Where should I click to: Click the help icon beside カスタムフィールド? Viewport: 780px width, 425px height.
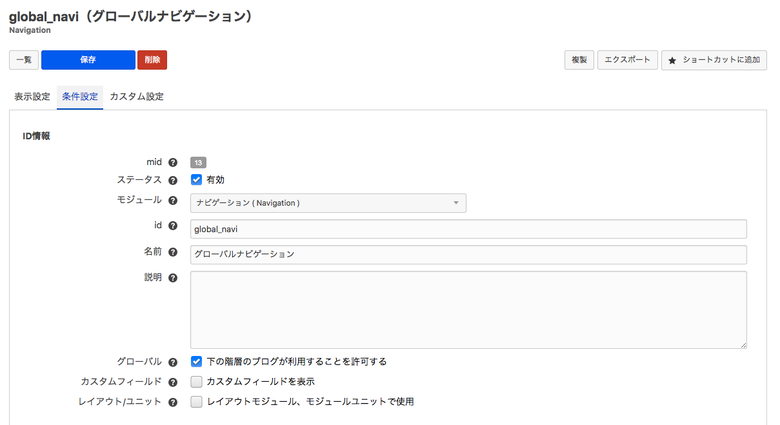[173, 382]
